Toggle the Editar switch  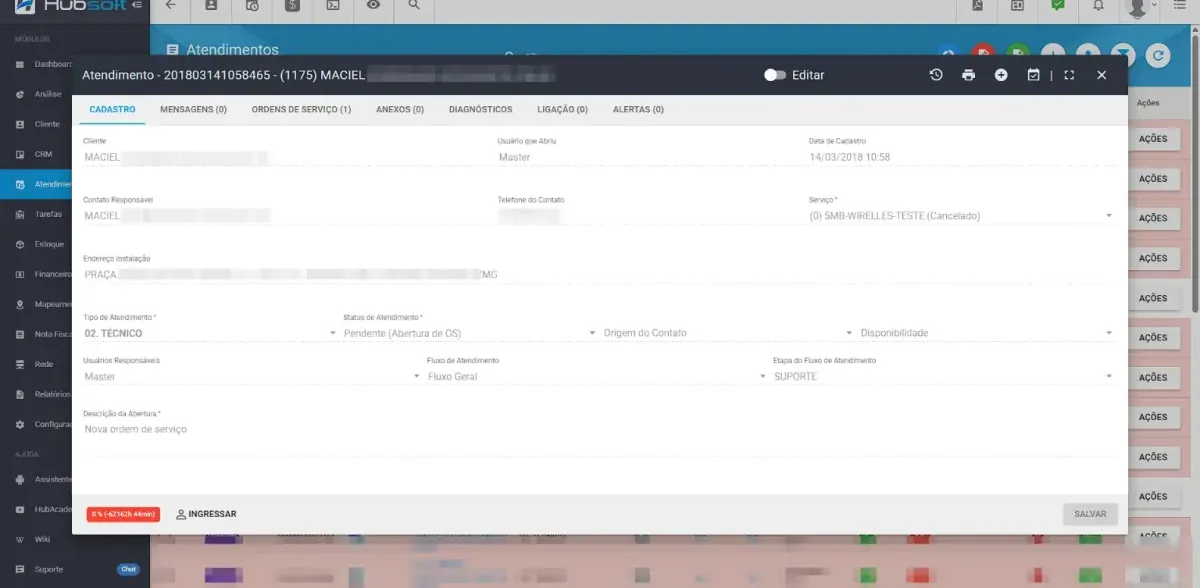click(775, 75)
